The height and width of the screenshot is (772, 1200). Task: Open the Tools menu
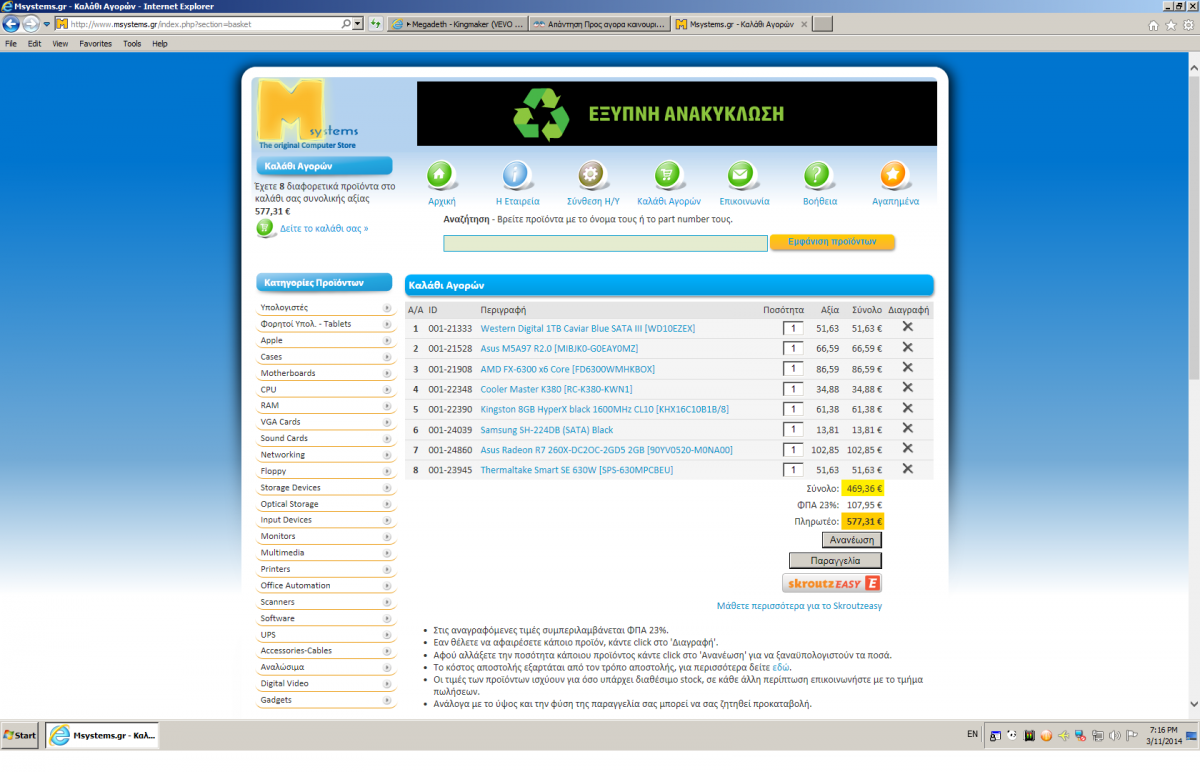(x=132, y=44)
